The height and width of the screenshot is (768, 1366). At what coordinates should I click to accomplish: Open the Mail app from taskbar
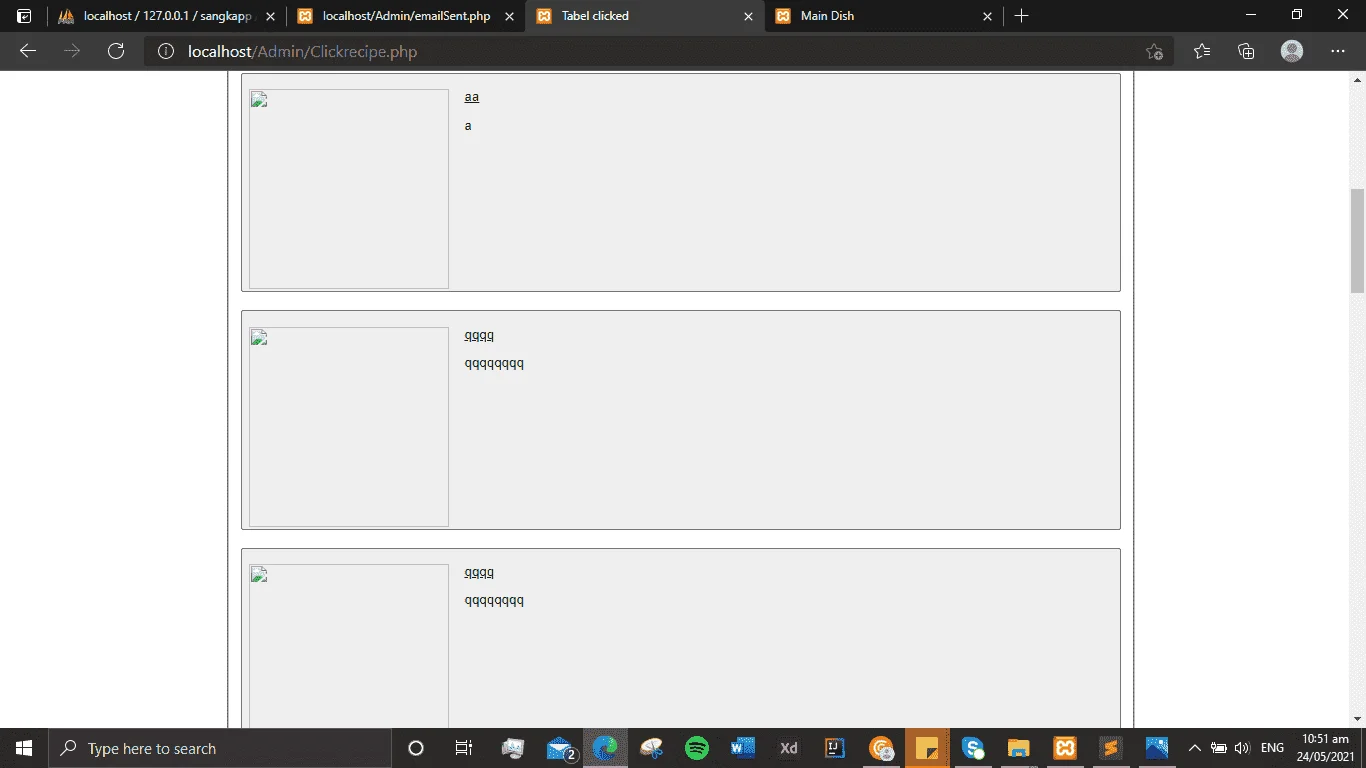(560, 748)
